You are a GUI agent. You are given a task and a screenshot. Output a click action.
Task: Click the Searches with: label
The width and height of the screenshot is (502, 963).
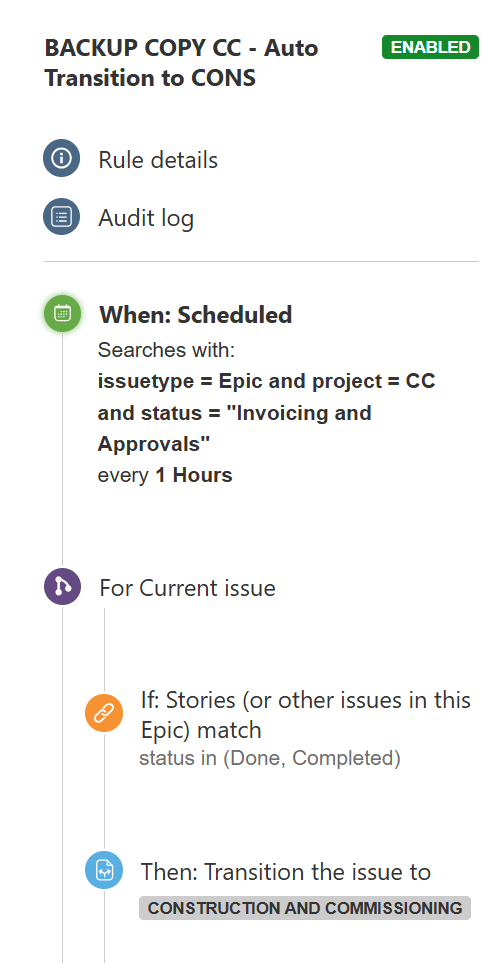point(167,350)
